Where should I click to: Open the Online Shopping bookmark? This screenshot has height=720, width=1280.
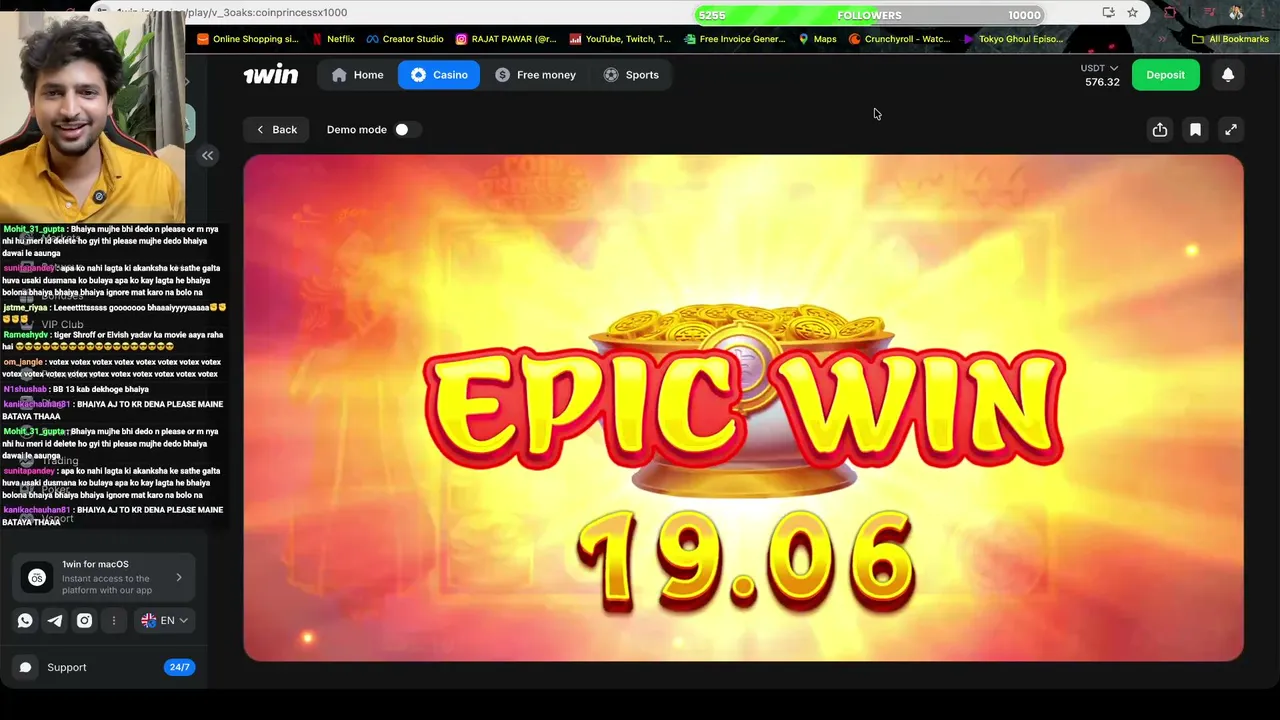[x=248, y=39]
